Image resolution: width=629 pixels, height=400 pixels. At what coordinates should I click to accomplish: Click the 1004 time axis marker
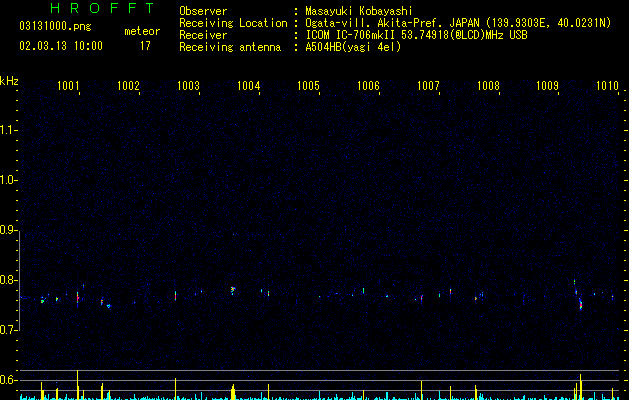click(x=248, y=85)
